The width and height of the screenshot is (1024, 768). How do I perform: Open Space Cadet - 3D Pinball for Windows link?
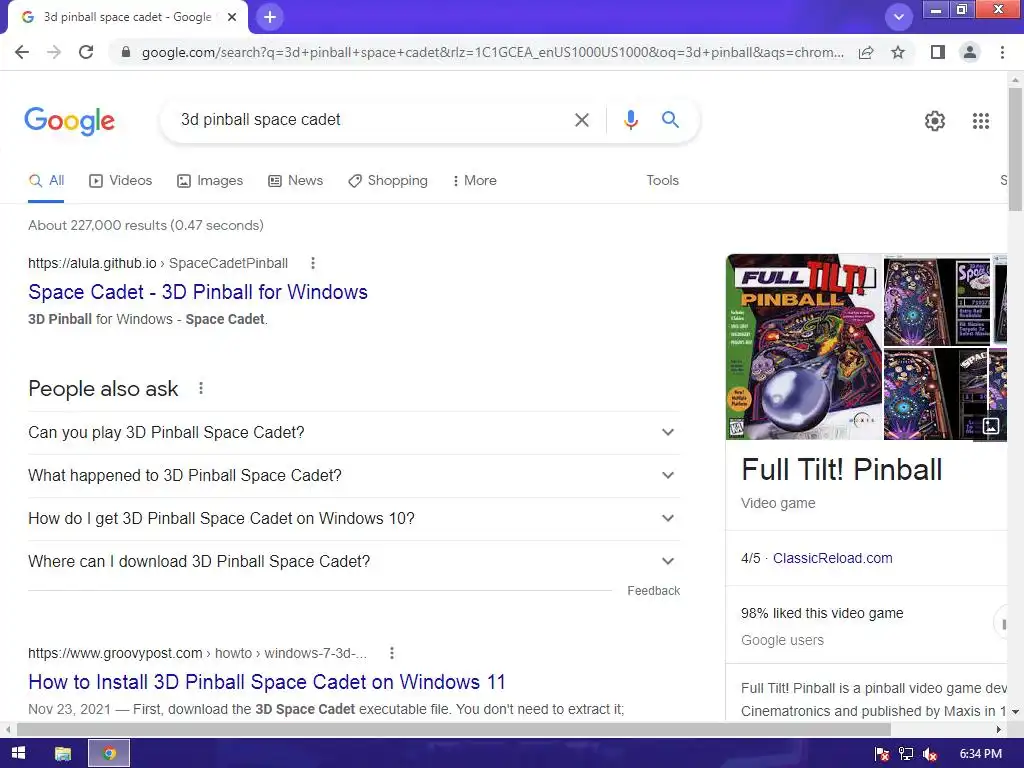[x=198, y=292]
